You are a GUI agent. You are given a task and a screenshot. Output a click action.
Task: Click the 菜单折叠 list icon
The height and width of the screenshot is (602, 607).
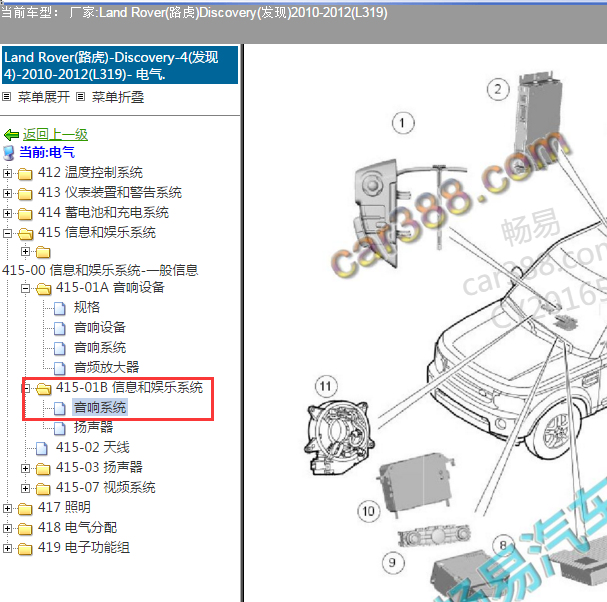[x=81, y=96]
